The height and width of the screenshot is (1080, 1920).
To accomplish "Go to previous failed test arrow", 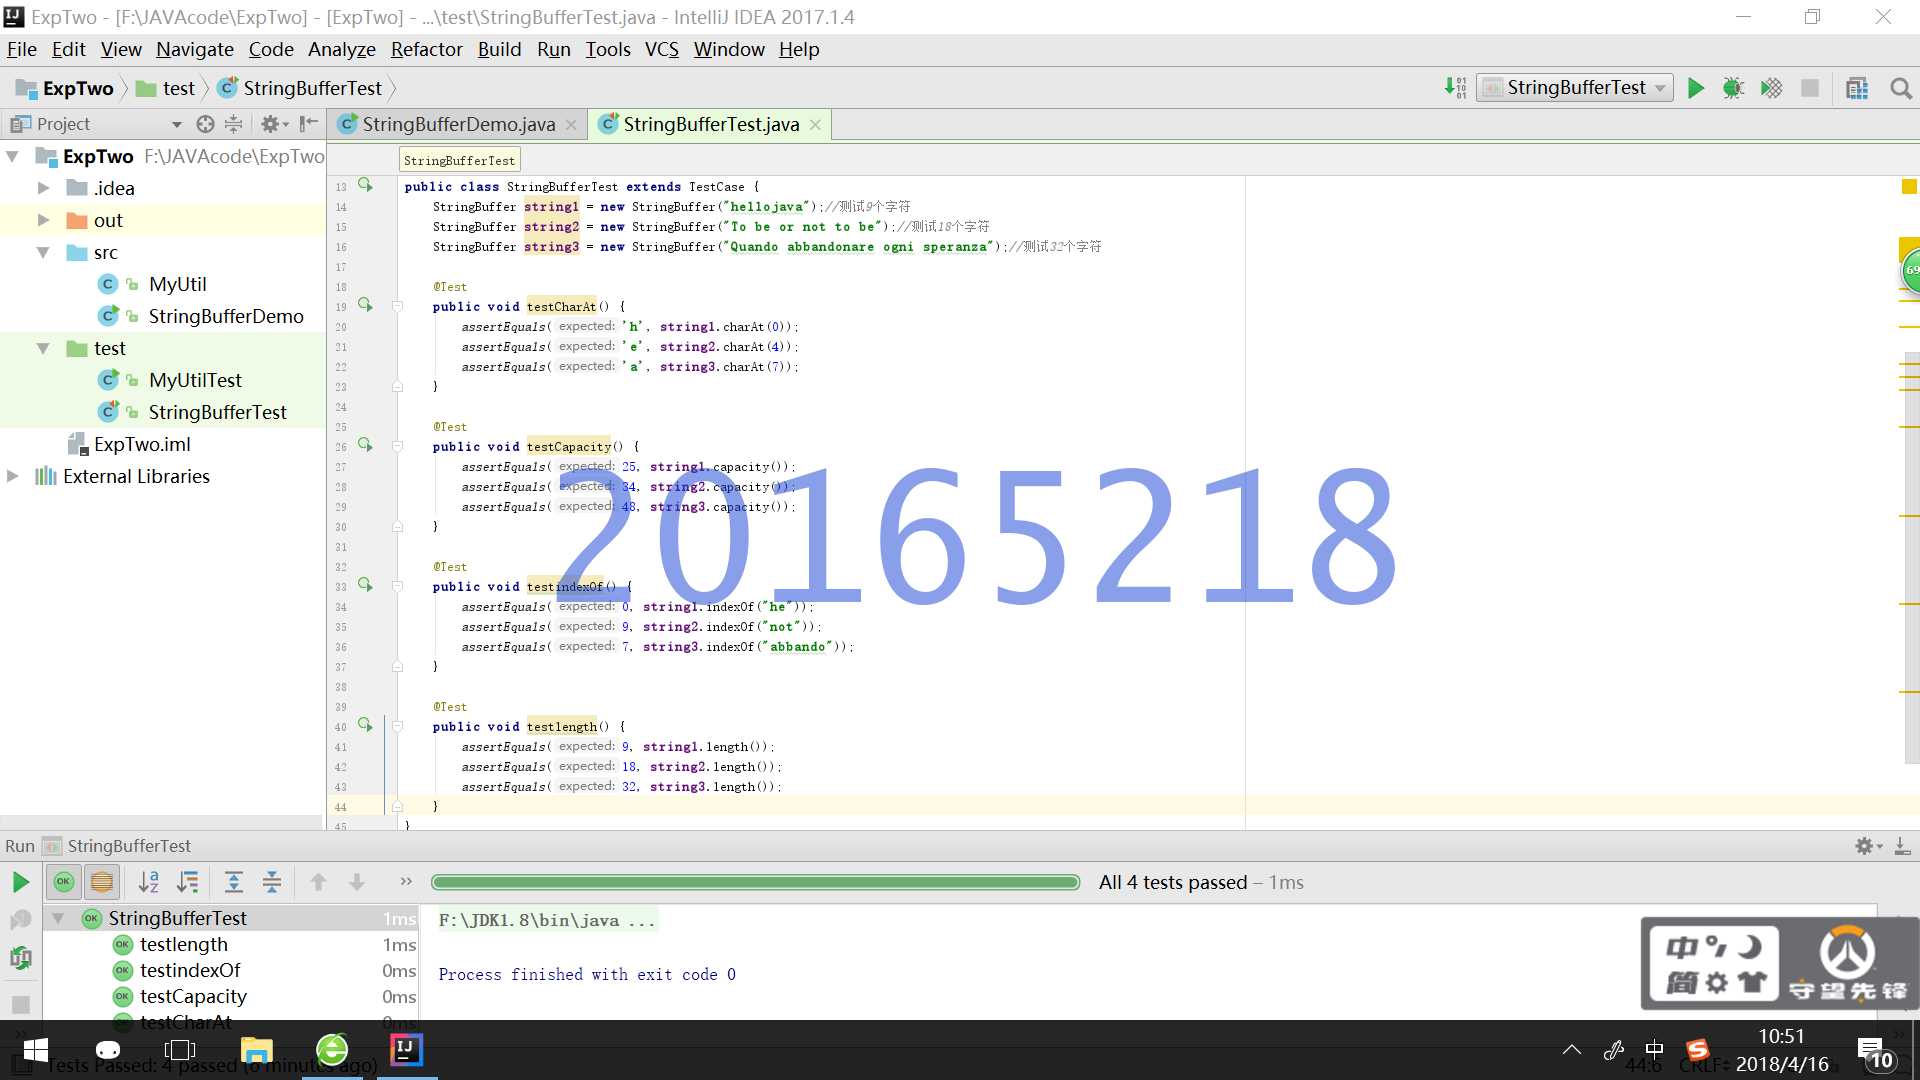I will [318, 882].
